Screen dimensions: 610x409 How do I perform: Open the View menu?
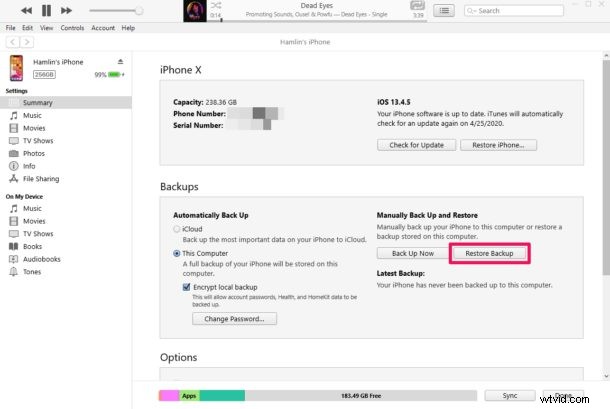46,28
